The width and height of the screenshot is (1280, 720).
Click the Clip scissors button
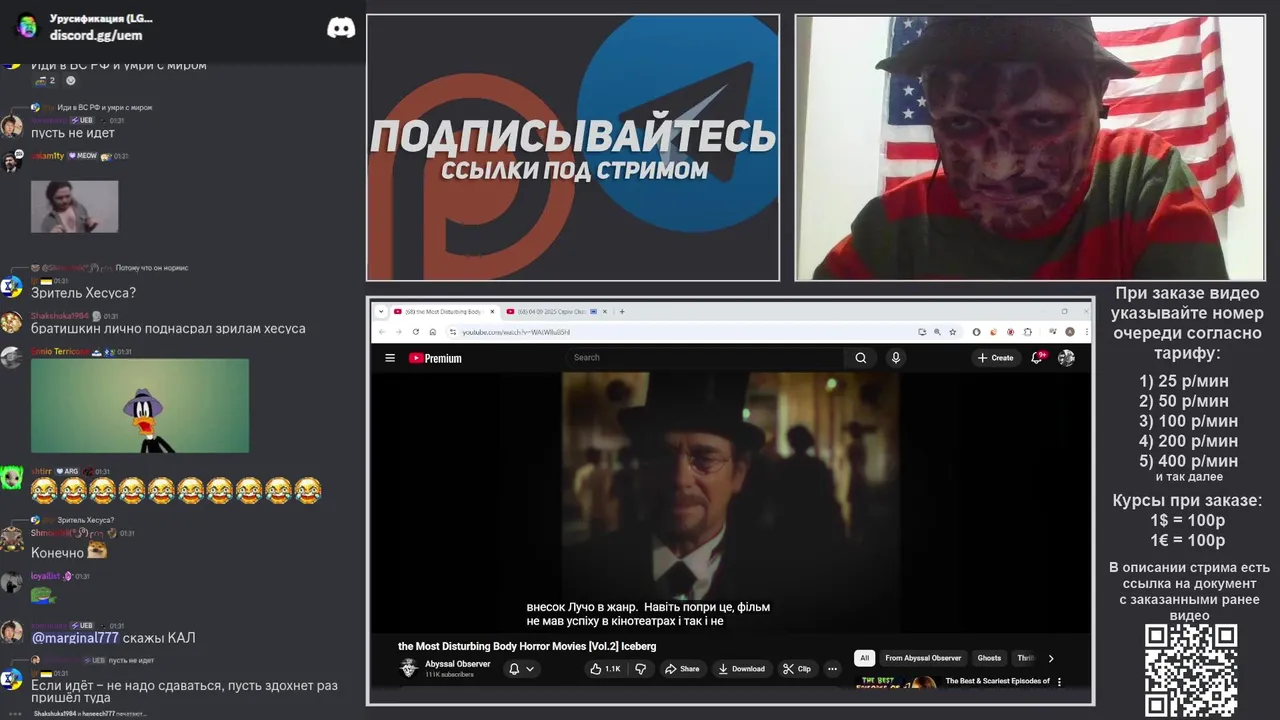click(x=796, y=669)
